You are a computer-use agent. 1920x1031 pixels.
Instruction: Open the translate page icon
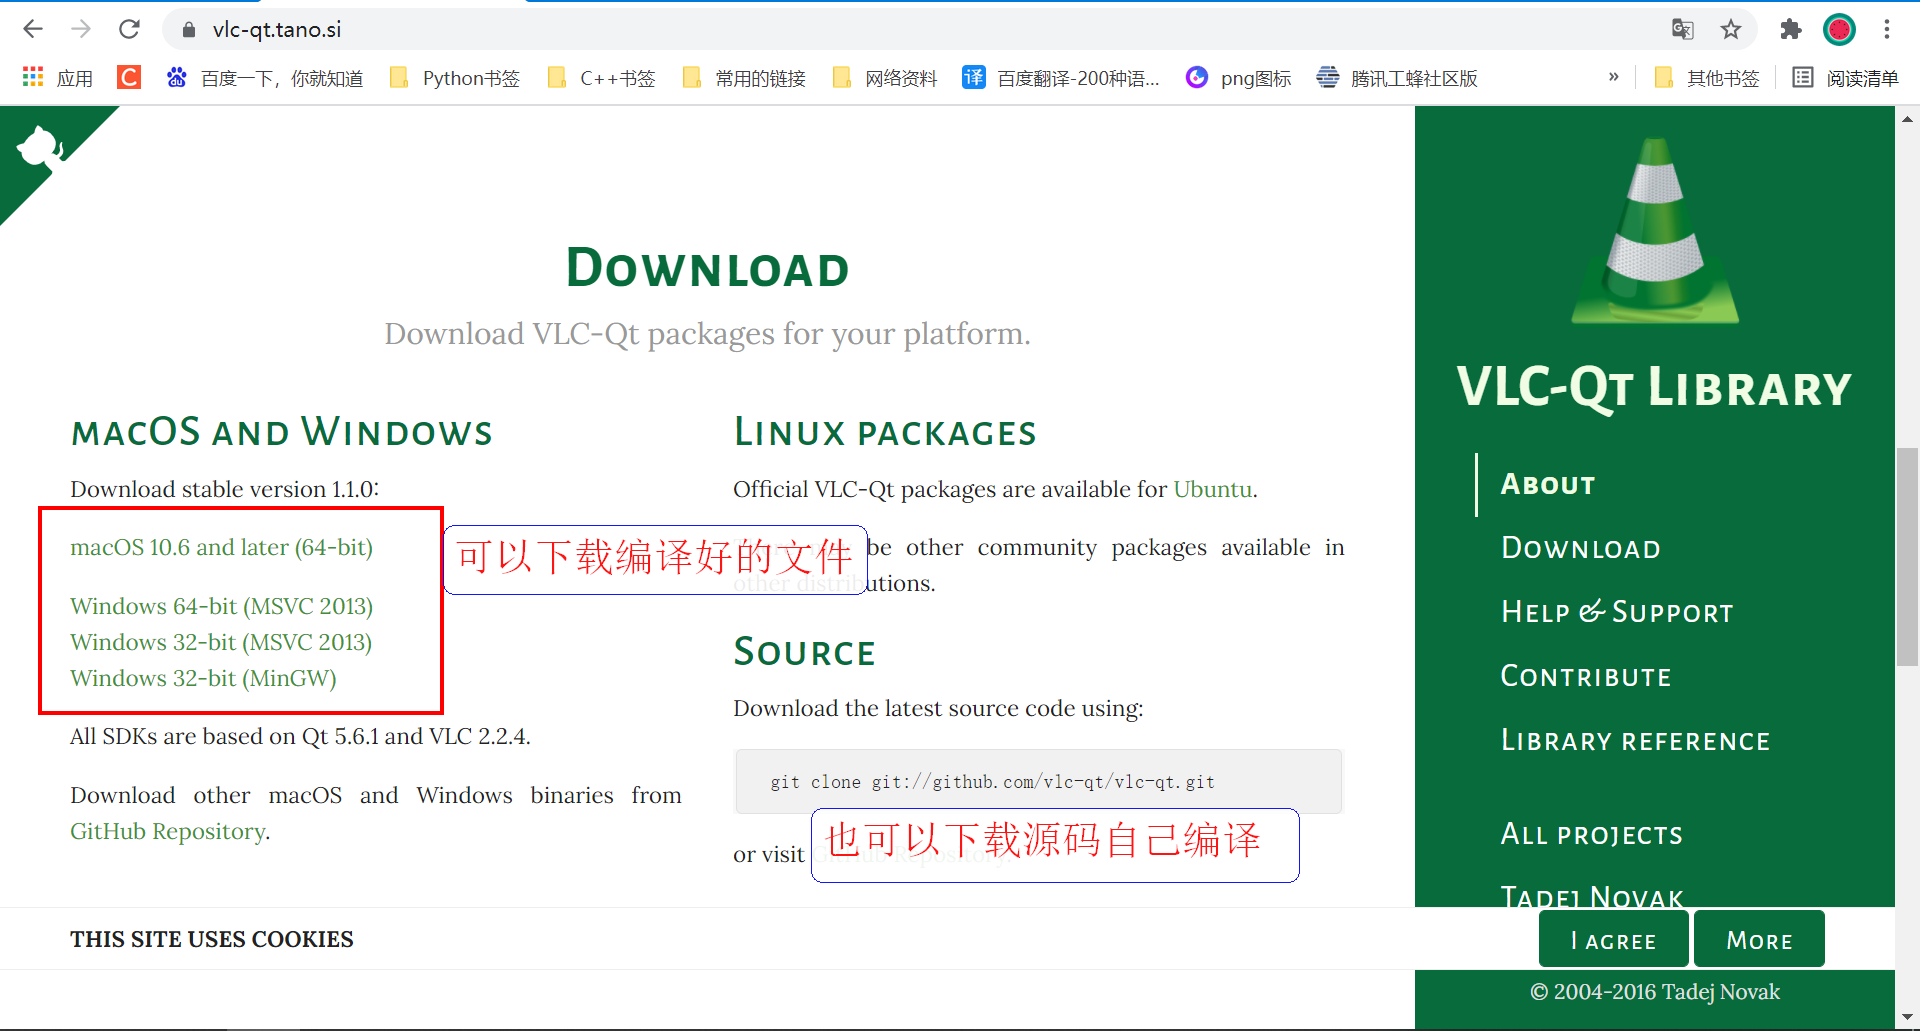(1683, 29)
